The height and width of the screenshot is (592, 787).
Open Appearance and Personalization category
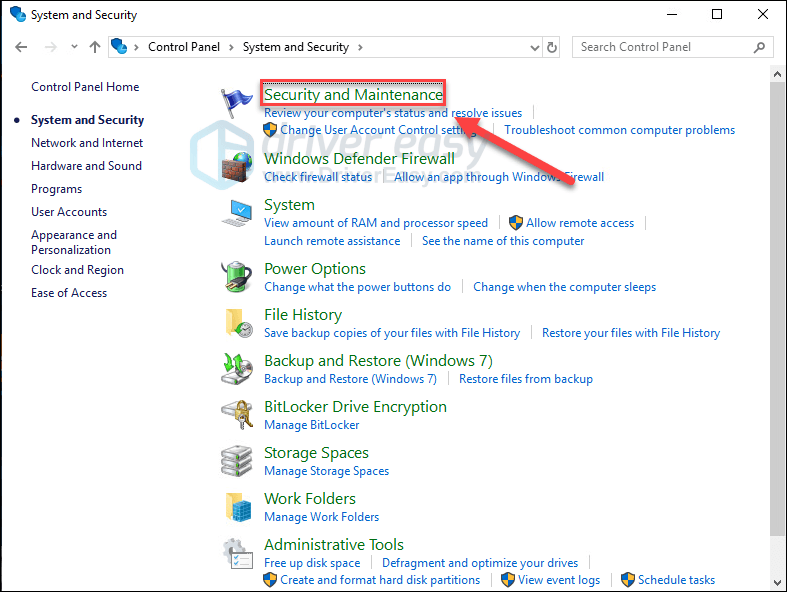tap(74, 242)
